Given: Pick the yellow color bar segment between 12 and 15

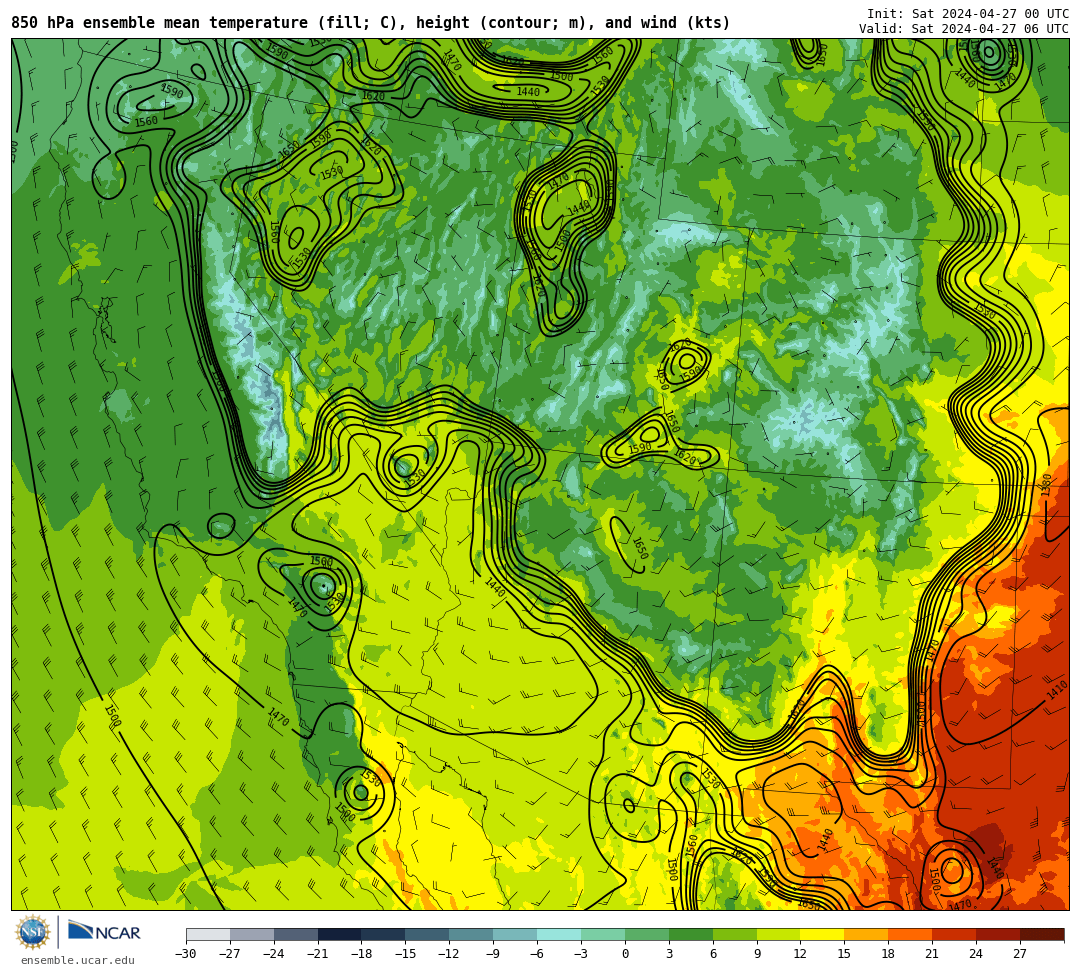Looking at the screenshot, I should (822, 934).
